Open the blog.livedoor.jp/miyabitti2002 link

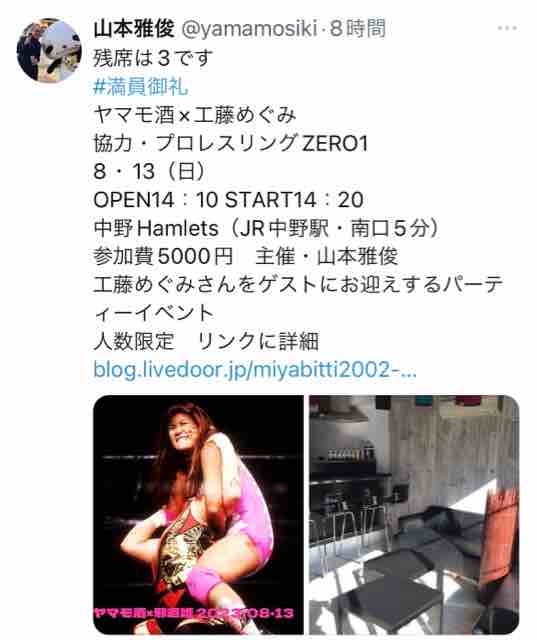pyautogui.click(x=255, y=370)
